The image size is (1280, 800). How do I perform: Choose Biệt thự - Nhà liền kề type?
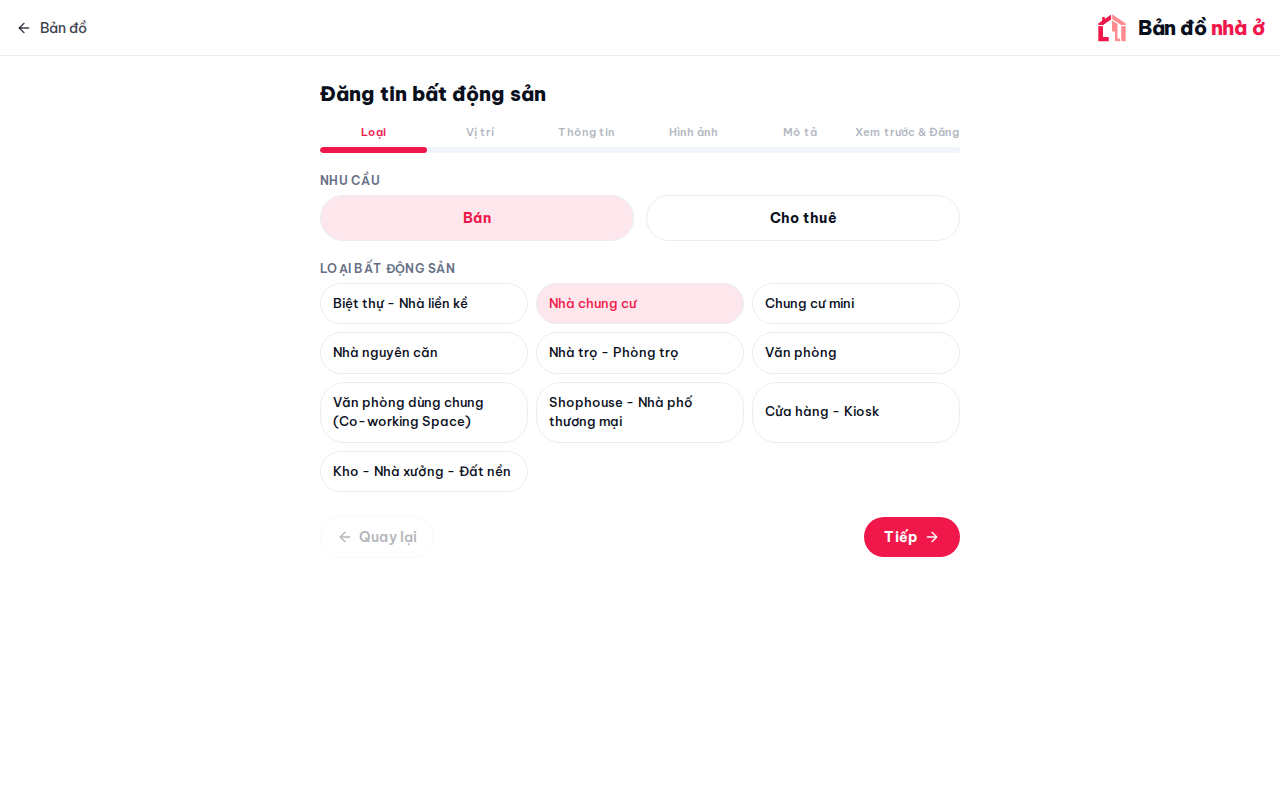[x=424, y=303]
